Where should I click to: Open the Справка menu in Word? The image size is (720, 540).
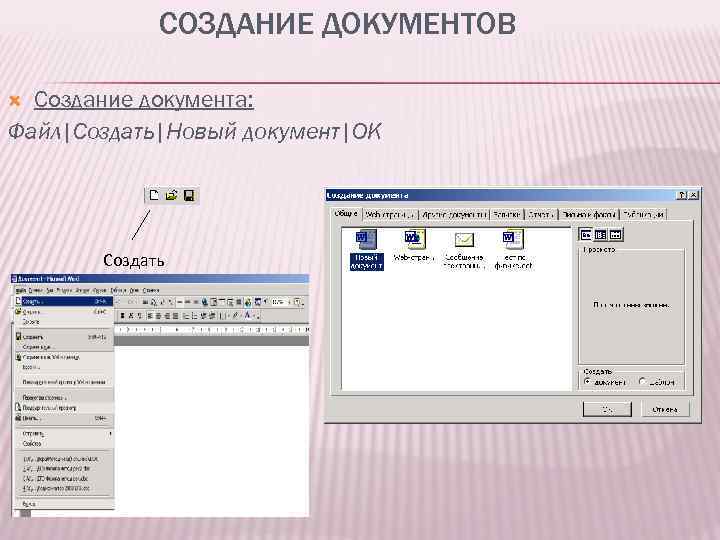(151, 290)
